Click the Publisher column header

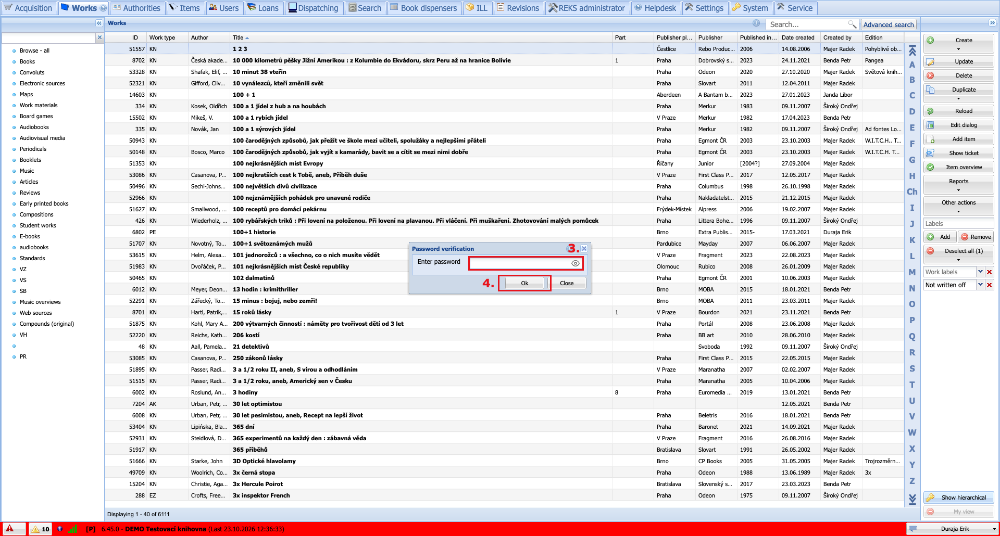pos(716,38)
